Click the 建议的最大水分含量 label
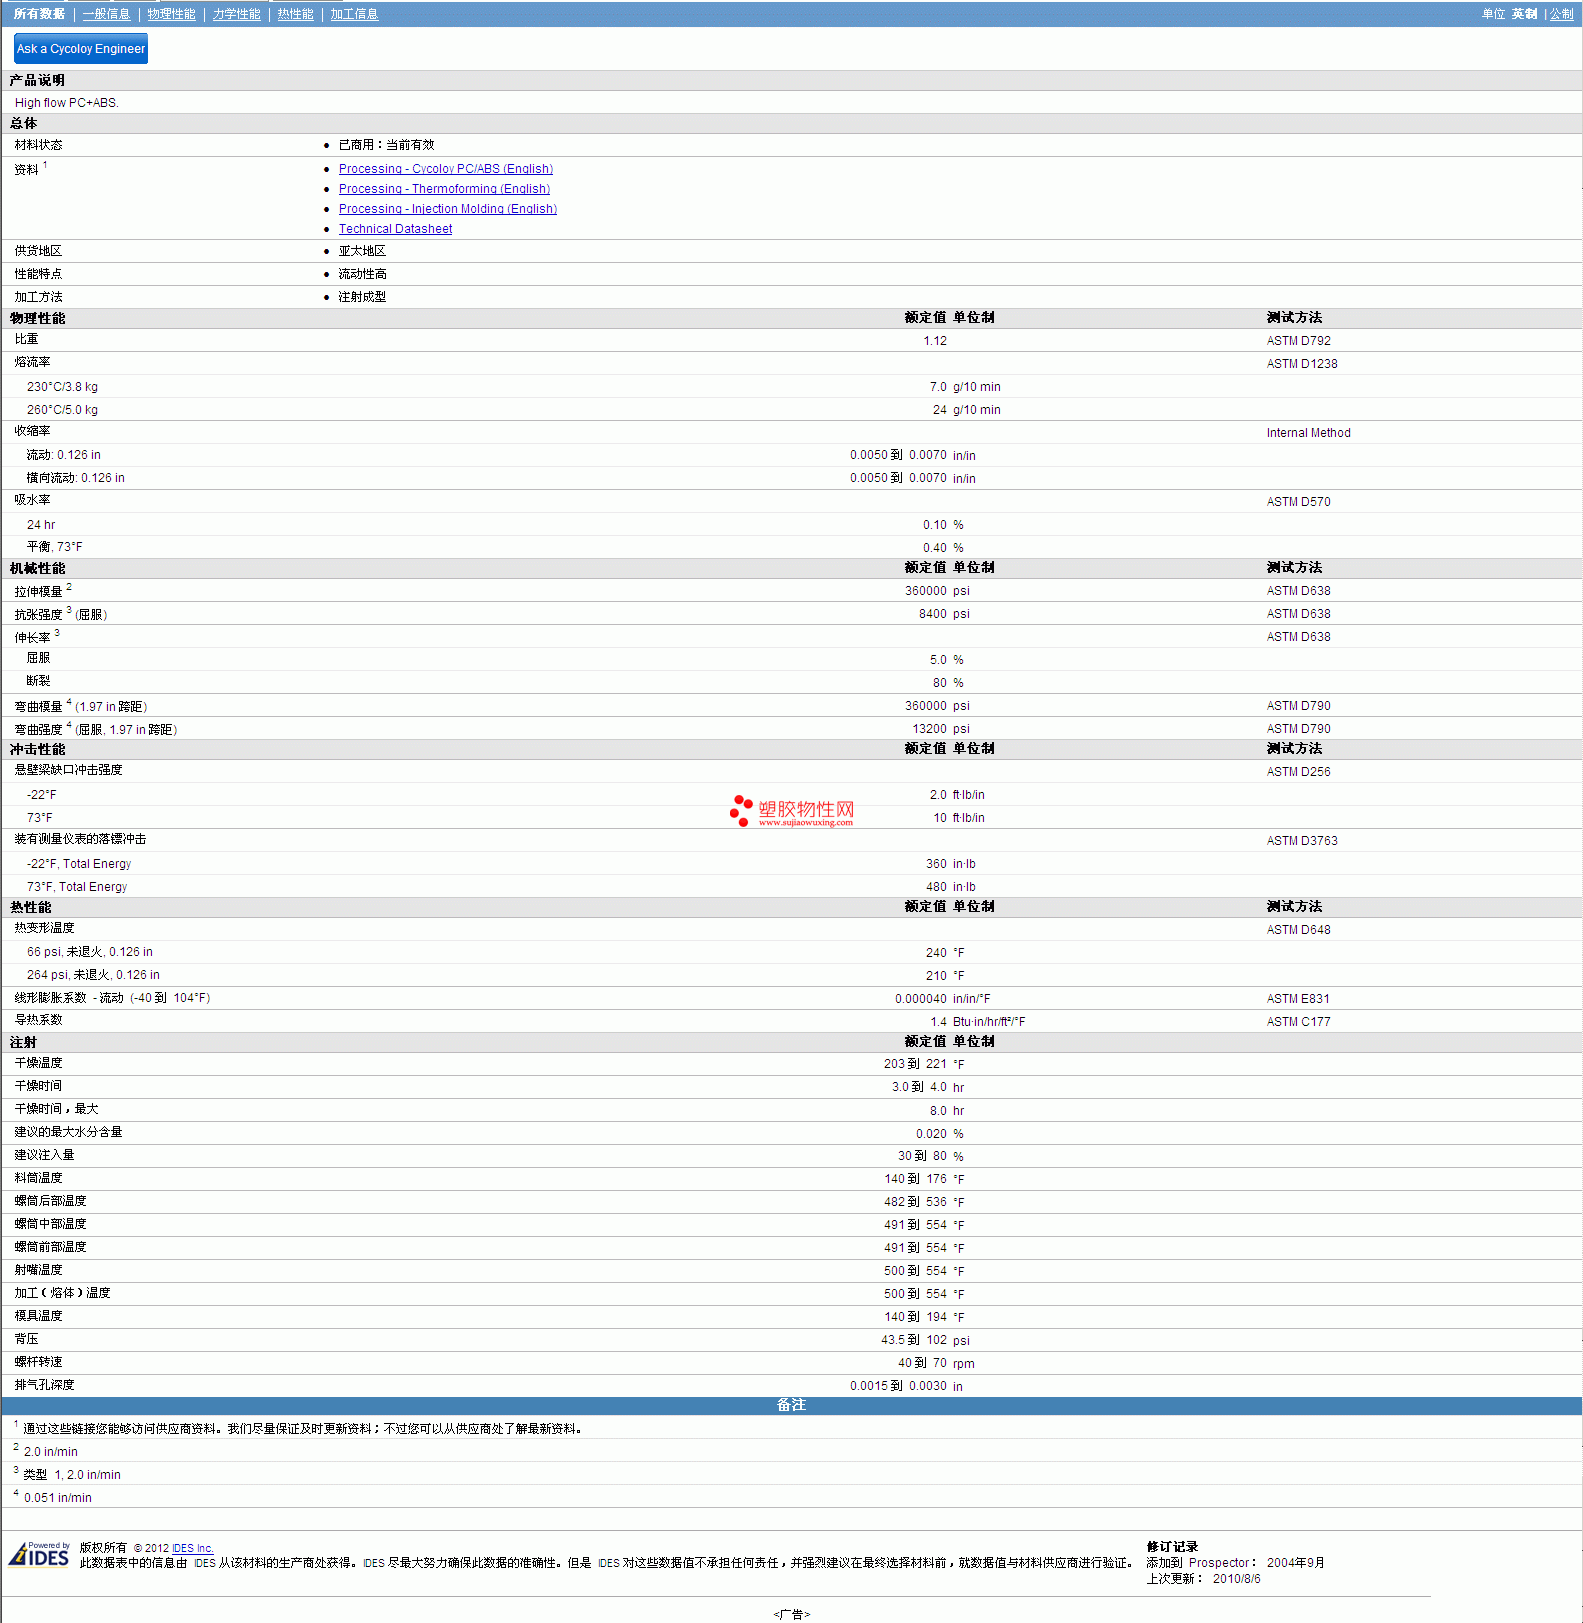This screenshot has height=1623, width=1583. tap(68, 1132)
